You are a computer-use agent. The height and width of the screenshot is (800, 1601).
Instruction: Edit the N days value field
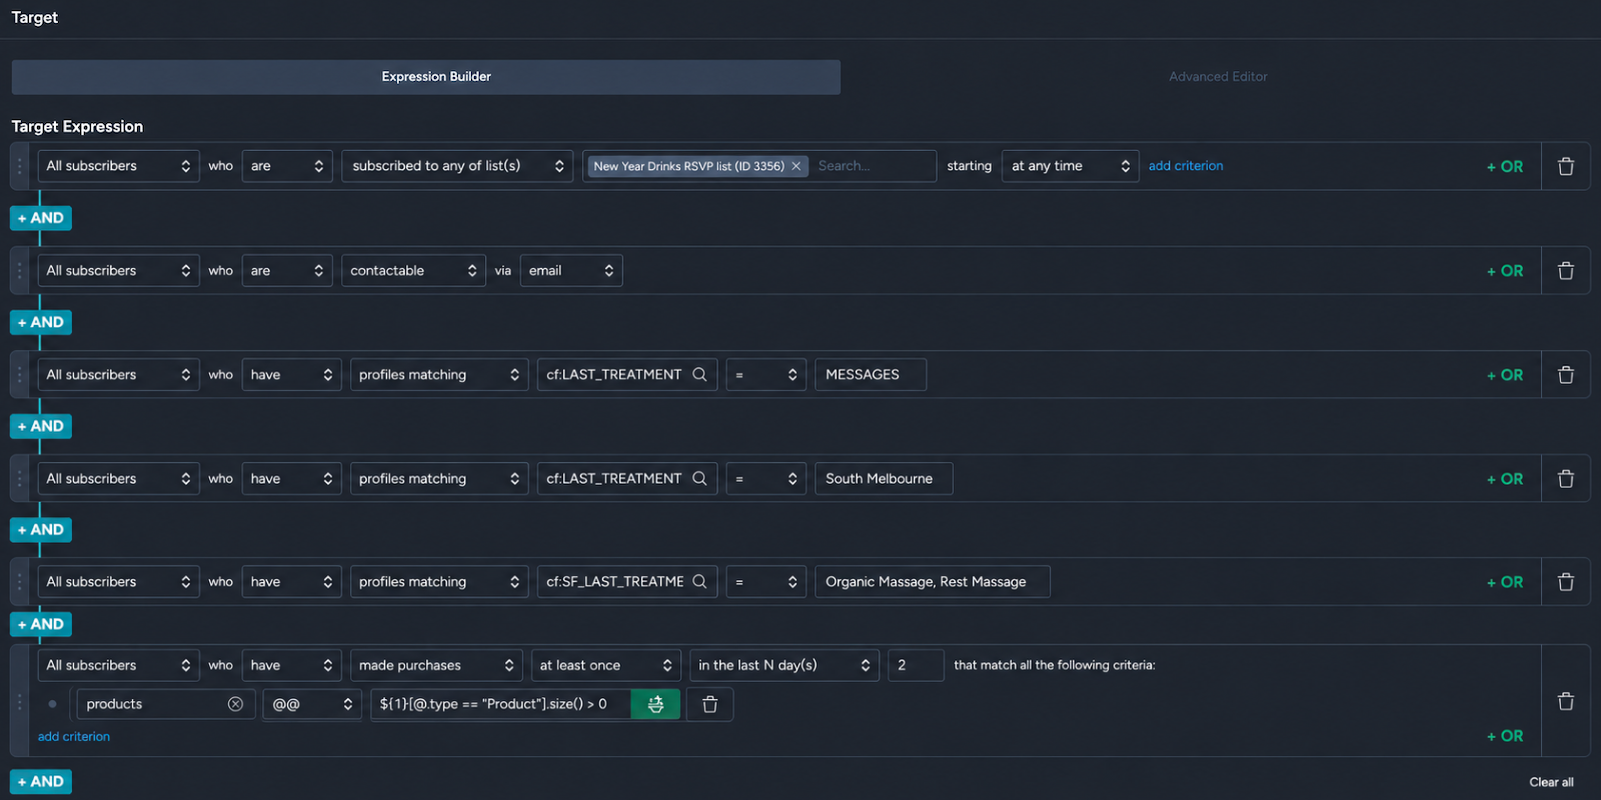pos(916,666)
